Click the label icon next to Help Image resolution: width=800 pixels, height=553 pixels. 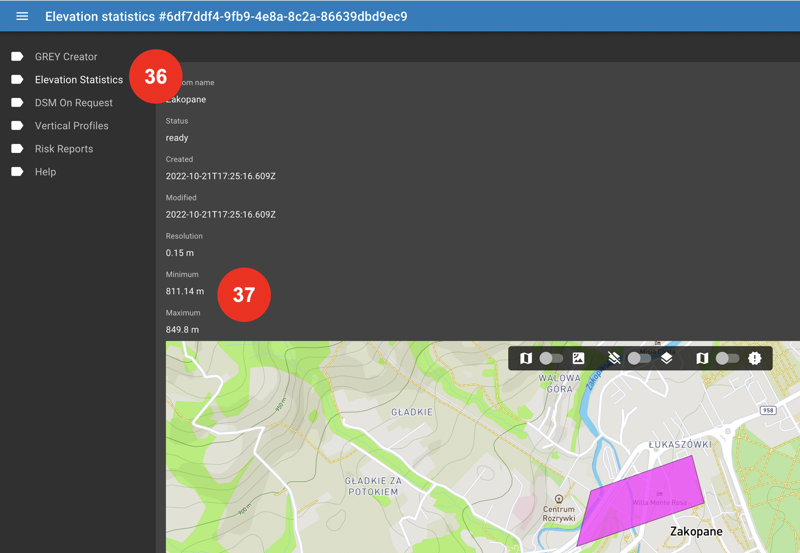click(17, 172)
